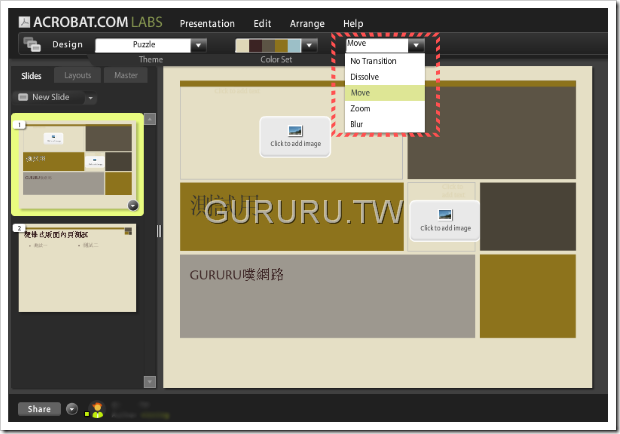Click slide panel scroll down arrow
Screen dimensions: 620x434
click(x=150, y=382)
